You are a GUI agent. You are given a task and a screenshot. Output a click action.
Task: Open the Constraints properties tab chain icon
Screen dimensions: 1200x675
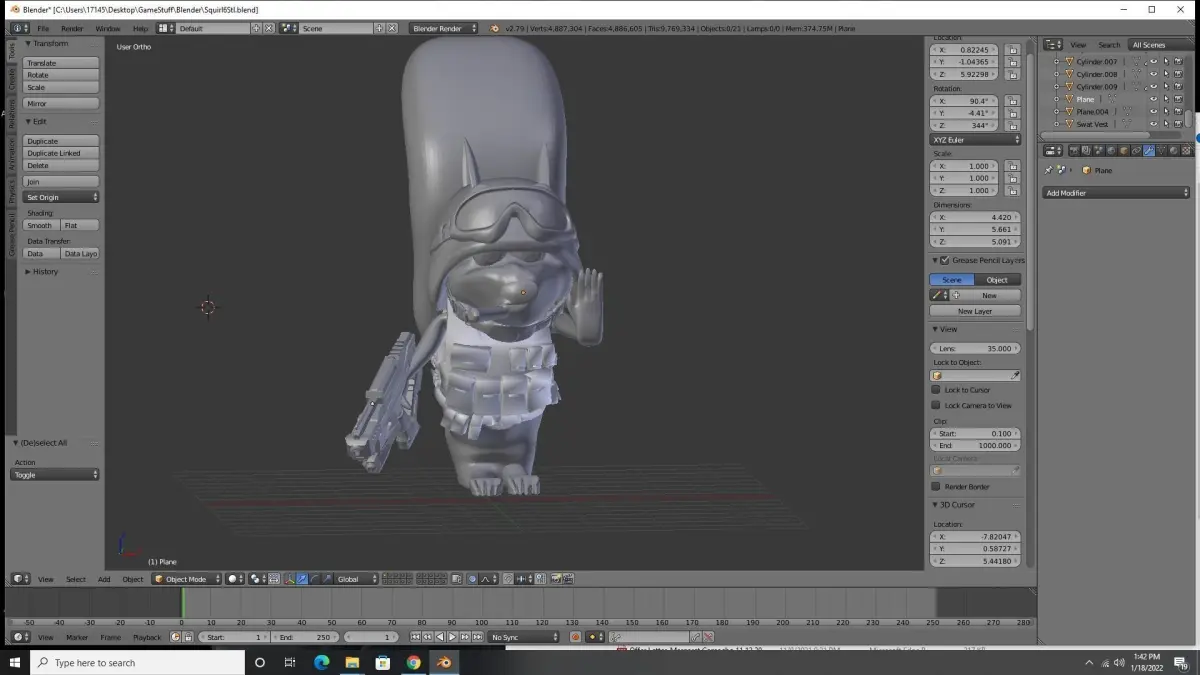tap(1136, 150)
